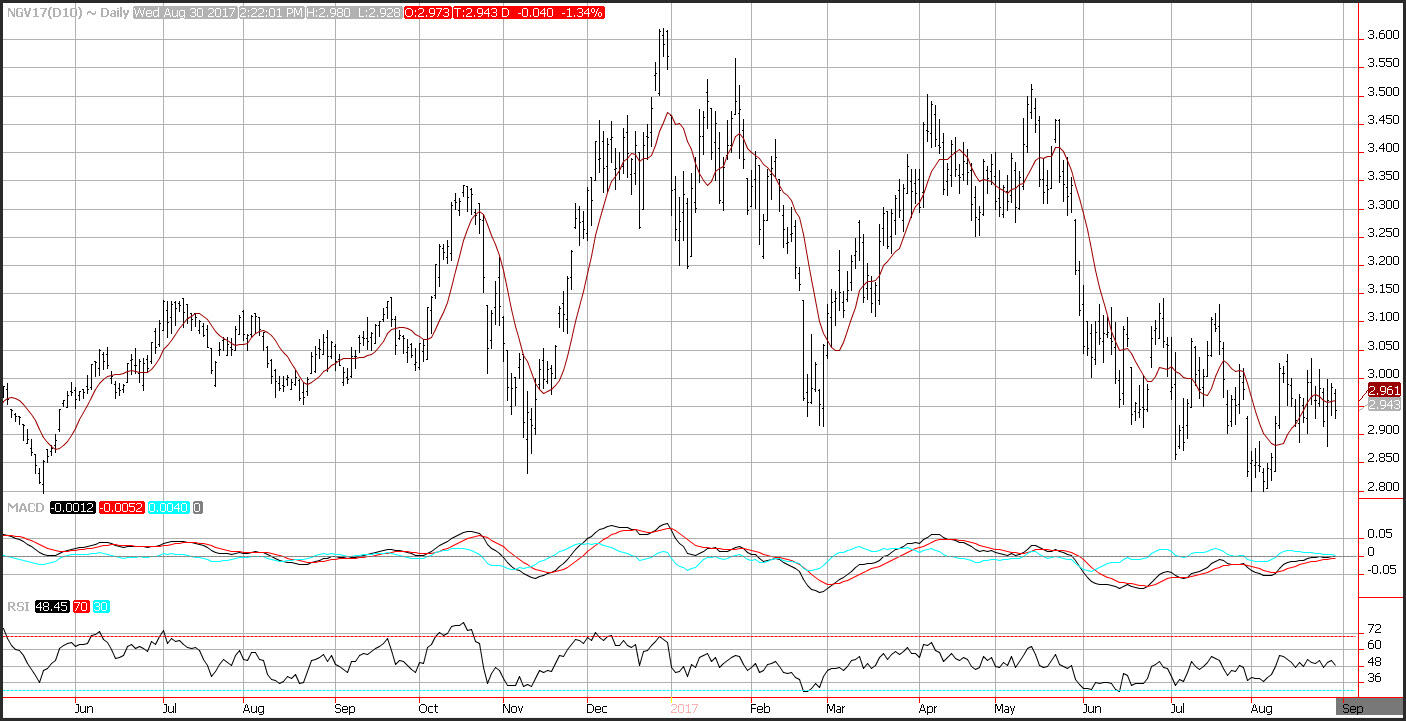Click the gray MACD zero-line 0 box
Viewport: 1406px width, 721px height.
click(198, 508)
